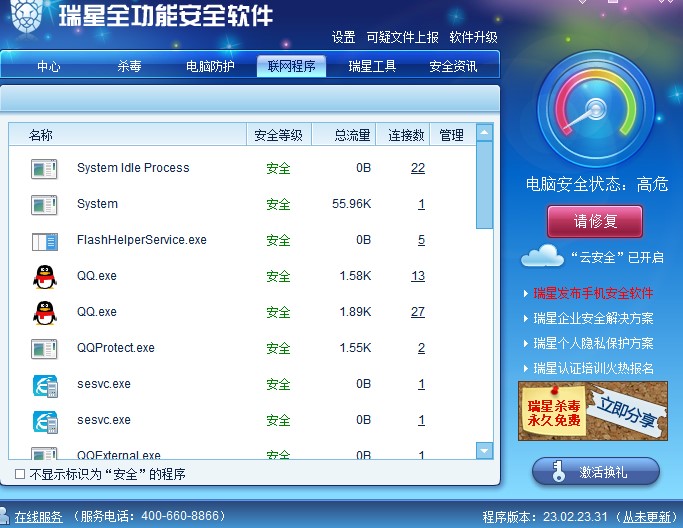This screenshot has width=683, height=528.
Task: Open the 瑞星工具 tab
Action: (372, 67)
